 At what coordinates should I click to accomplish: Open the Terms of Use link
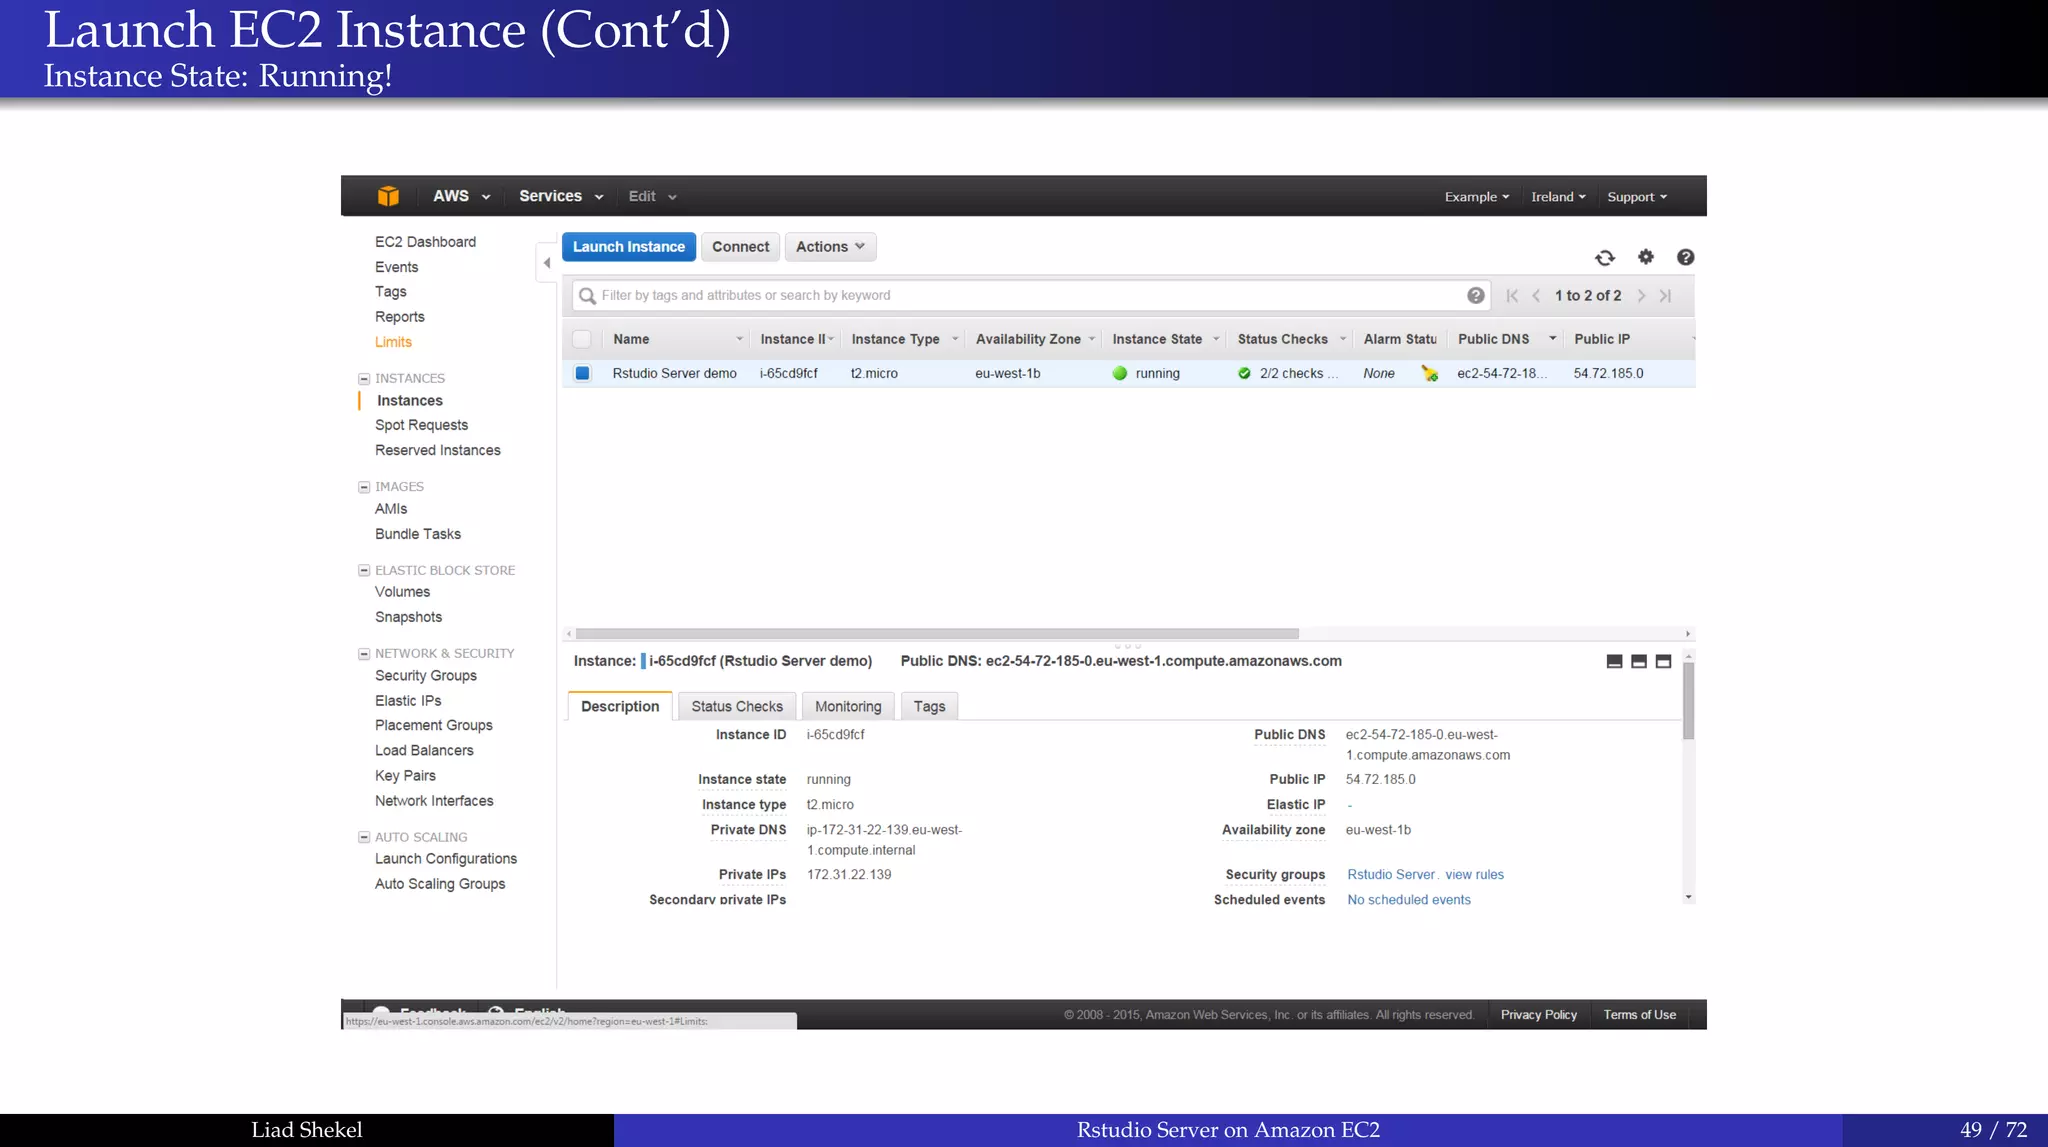1639,1015
